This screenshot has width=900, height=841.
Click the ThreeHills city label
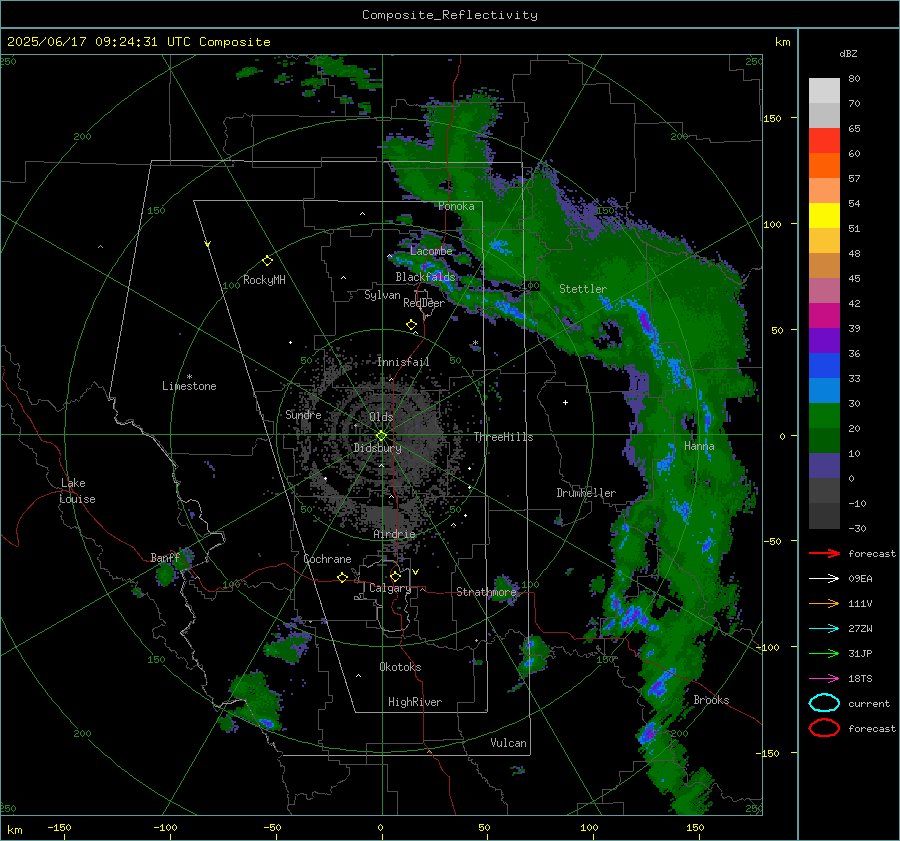pos(503,437)
